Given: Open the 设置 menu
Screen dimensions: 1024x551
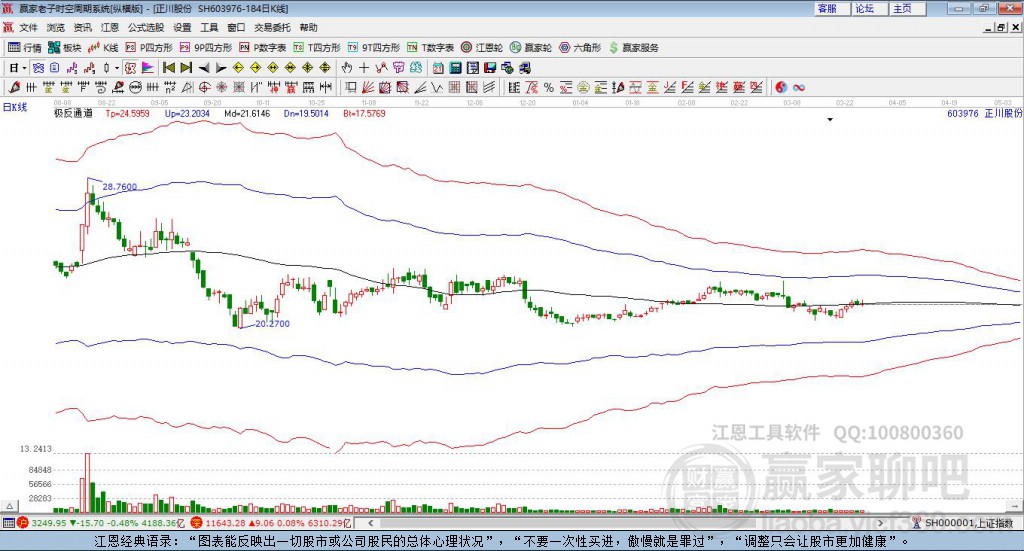Looking at the screenshot, I should (x=182, y=27).
